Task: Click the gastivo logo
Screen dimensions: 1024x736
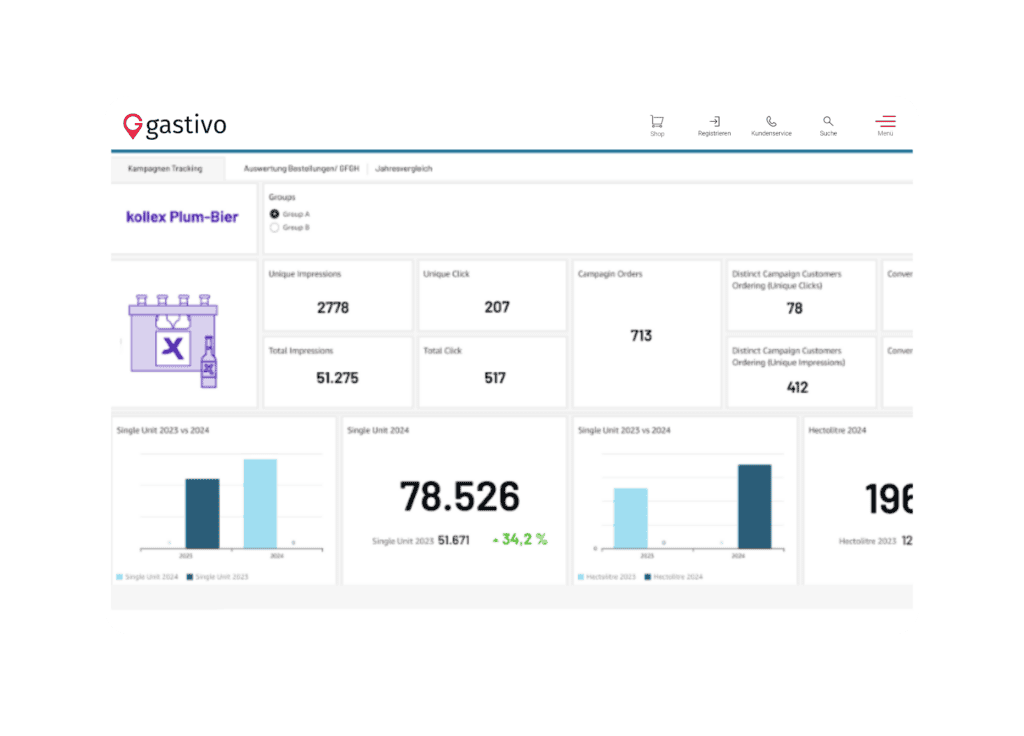Action: point(175,125)
